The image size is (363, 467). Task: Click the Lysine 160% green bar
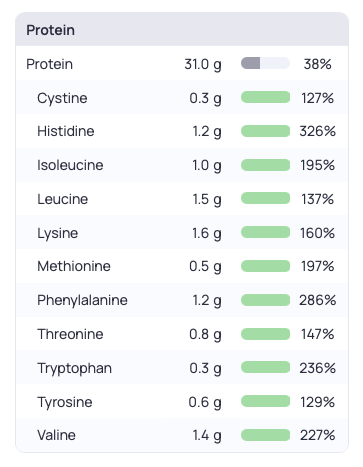coord(265,233)
